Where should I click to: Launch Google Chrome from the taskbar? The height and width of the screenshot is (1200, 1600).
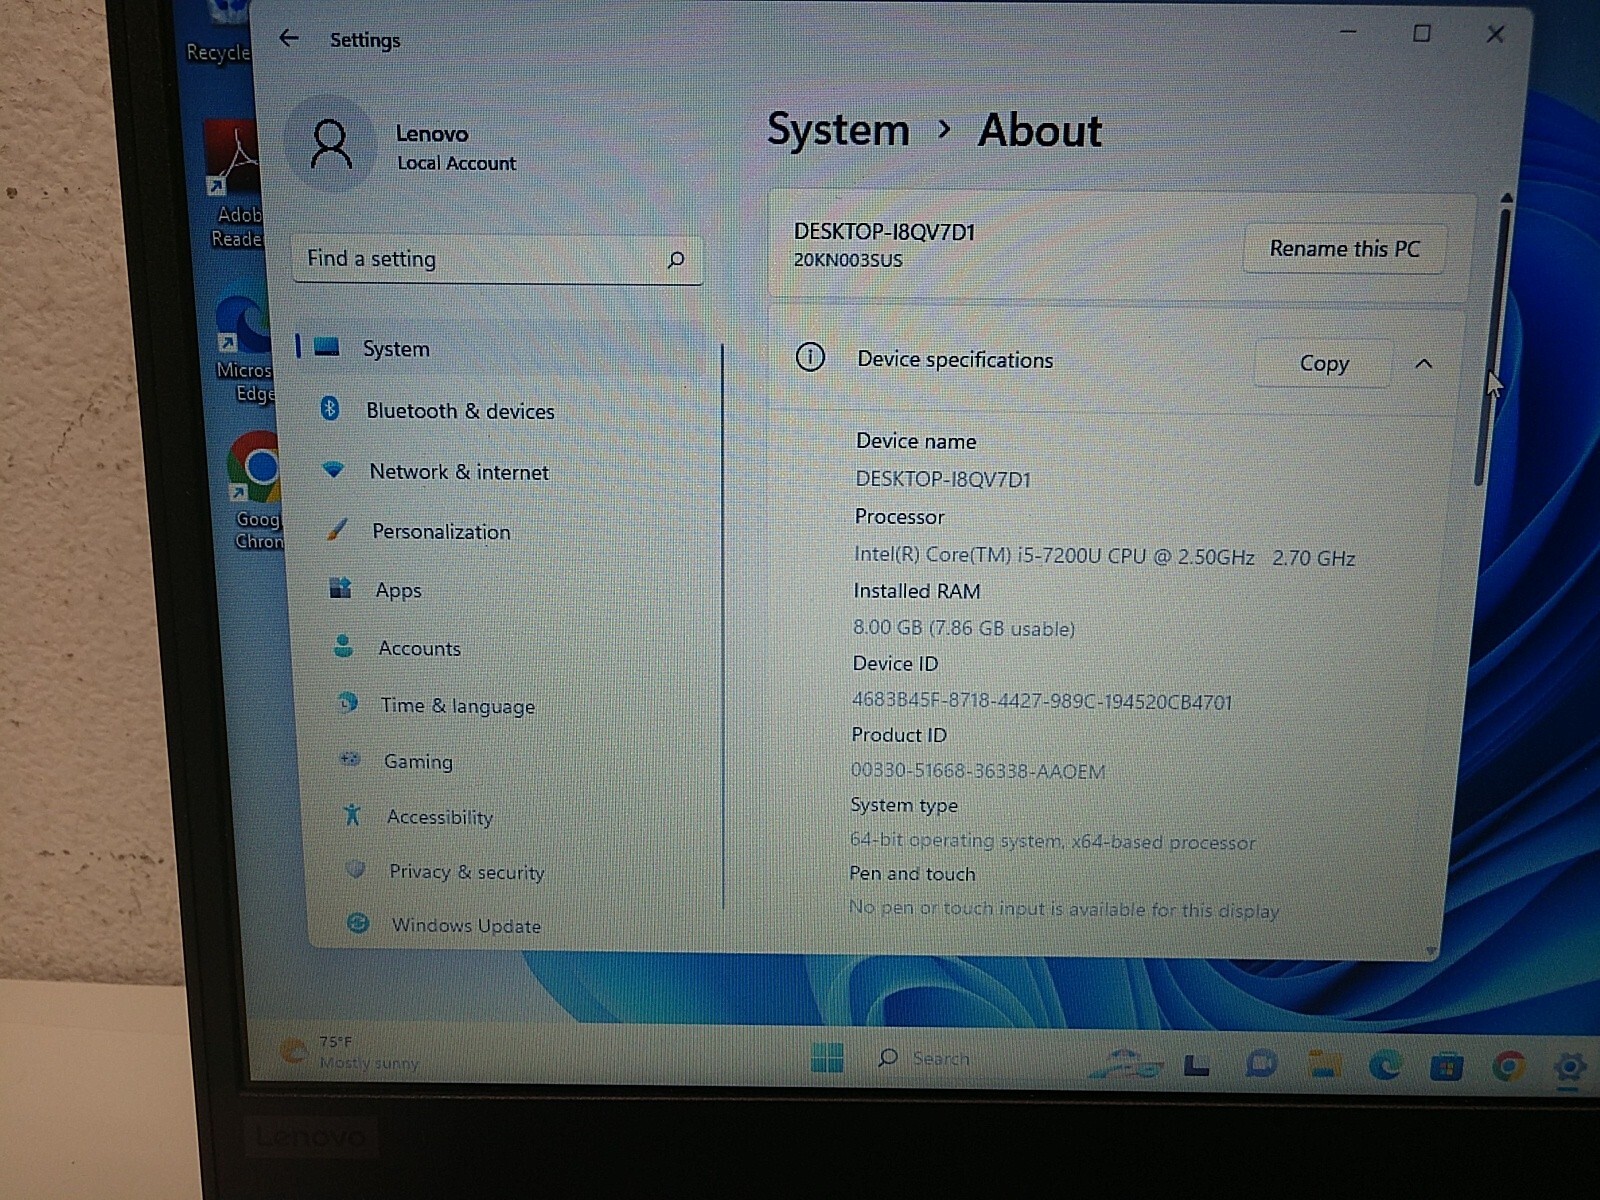pos(1508,1068)
